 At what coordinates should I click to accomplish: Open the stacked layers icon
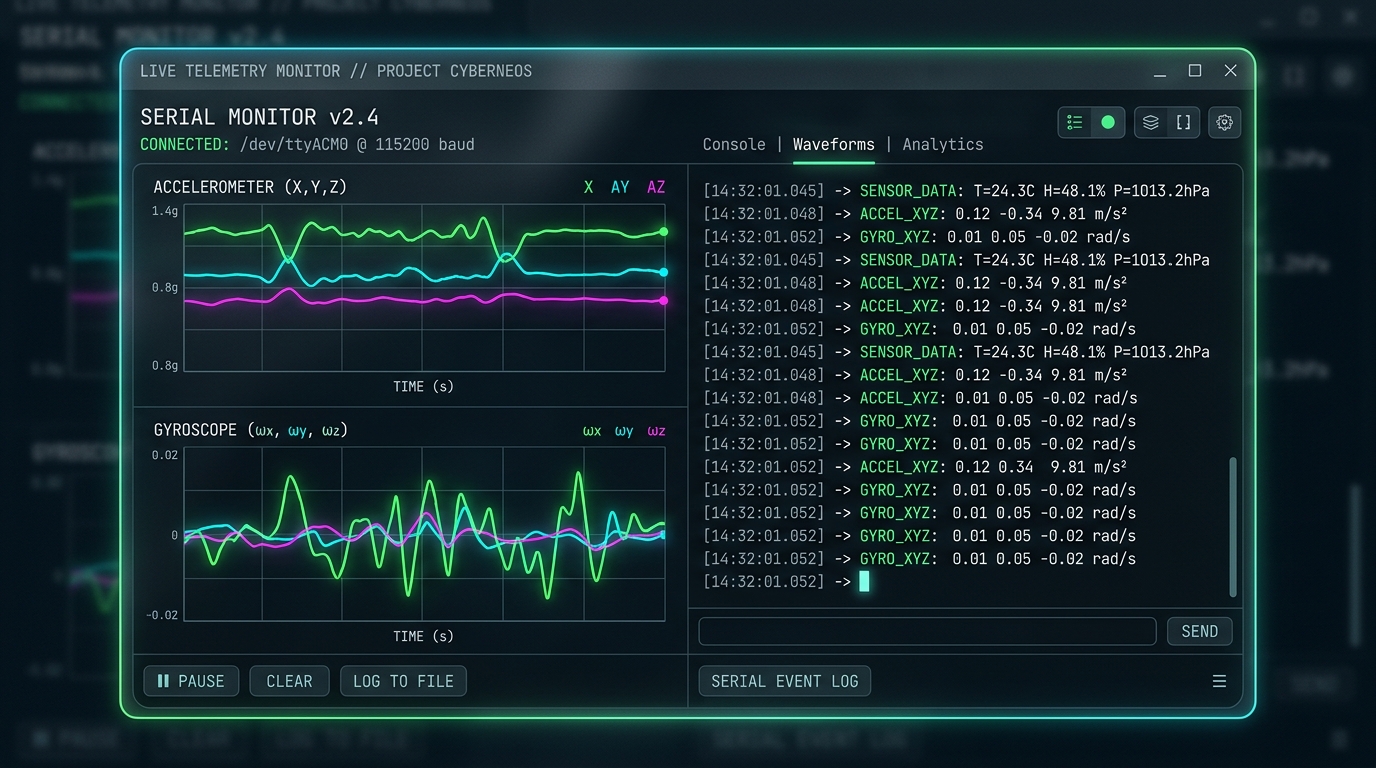(1151, 122)
